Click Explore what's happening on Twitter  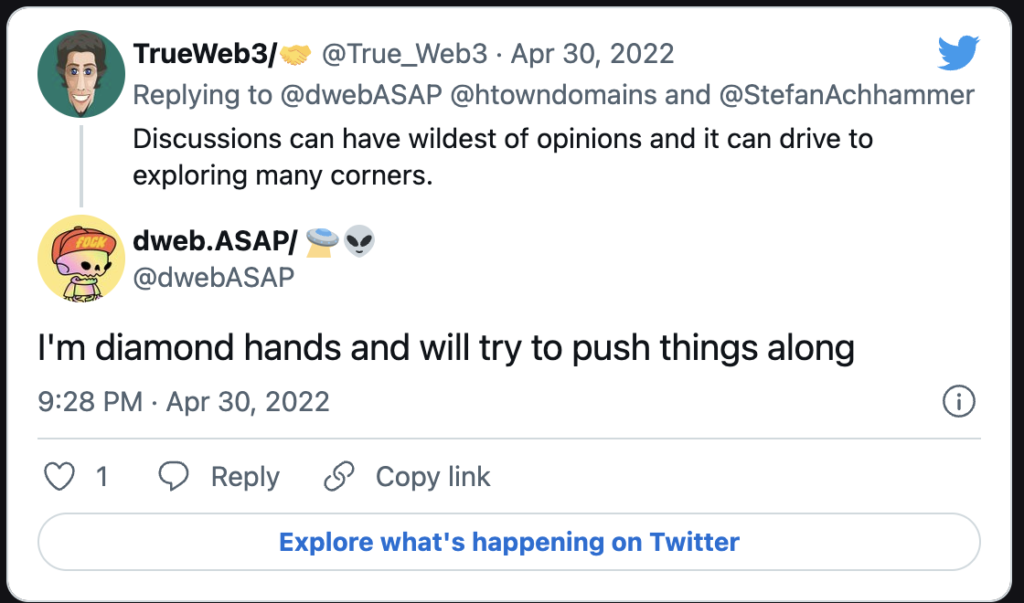(509, 542)
